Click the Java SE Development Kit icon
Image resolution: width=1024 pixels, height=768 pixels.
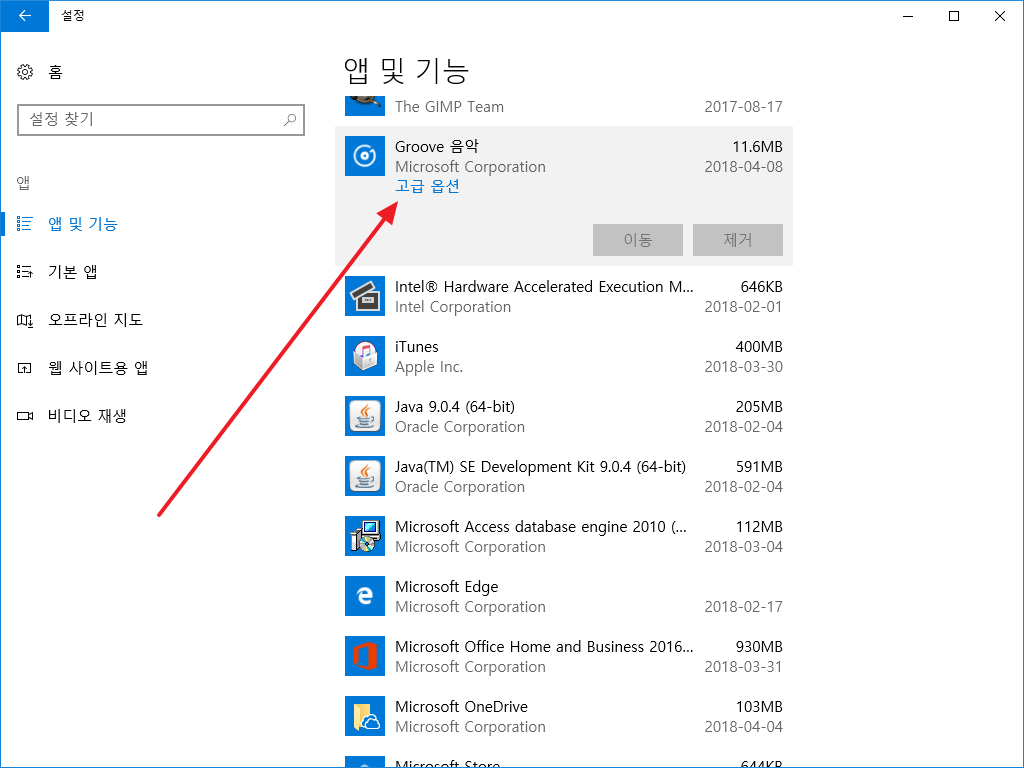click(x=364, y=476)
